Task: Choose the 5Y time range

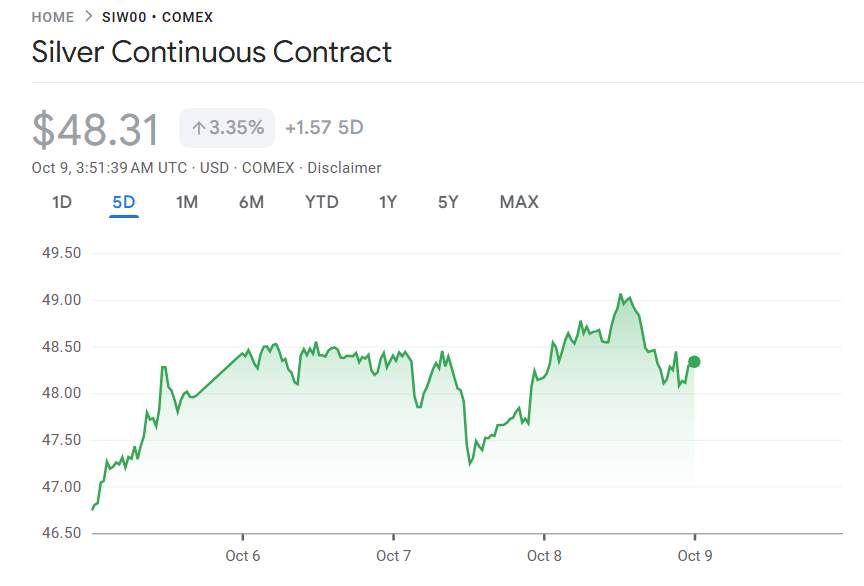Action: coord(448,202)
